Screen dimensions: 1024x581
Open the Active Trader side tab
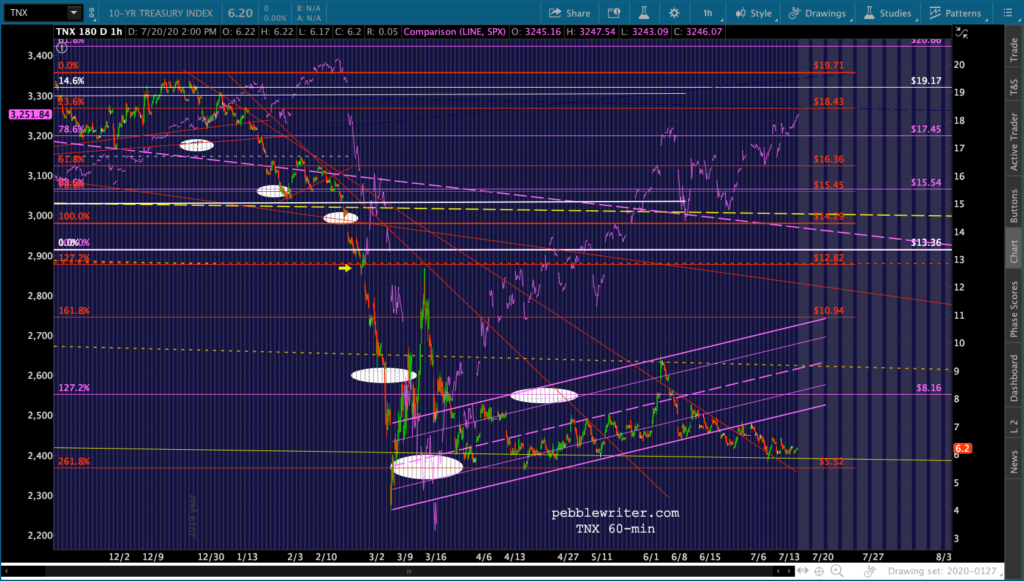pyautogui.click(x=1014, y=141)
